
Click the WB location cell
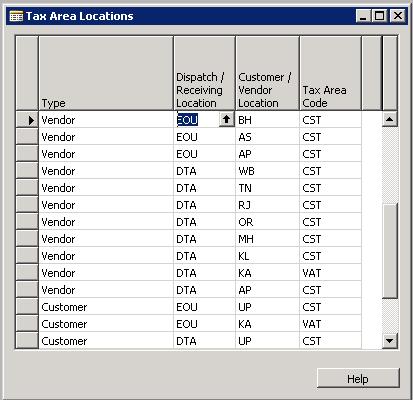[267, 171]
